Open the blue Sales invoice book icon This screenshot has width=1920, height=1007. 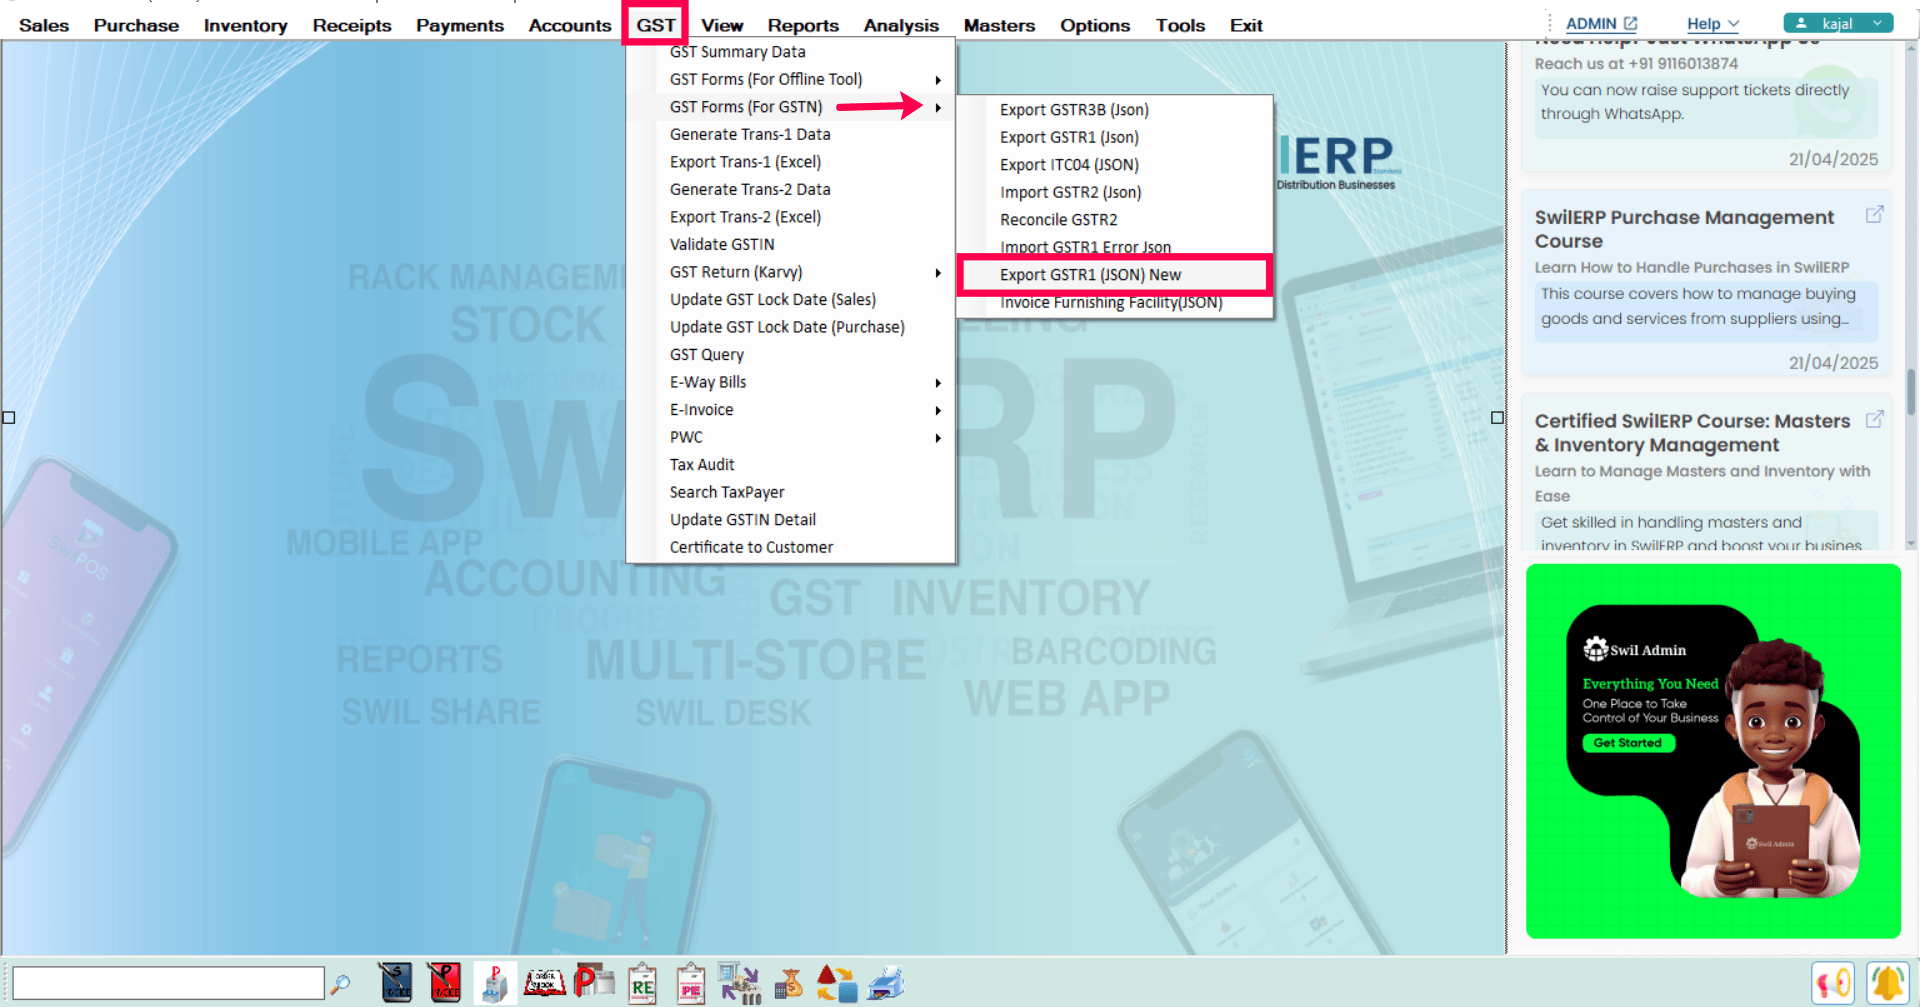point(396,983)
